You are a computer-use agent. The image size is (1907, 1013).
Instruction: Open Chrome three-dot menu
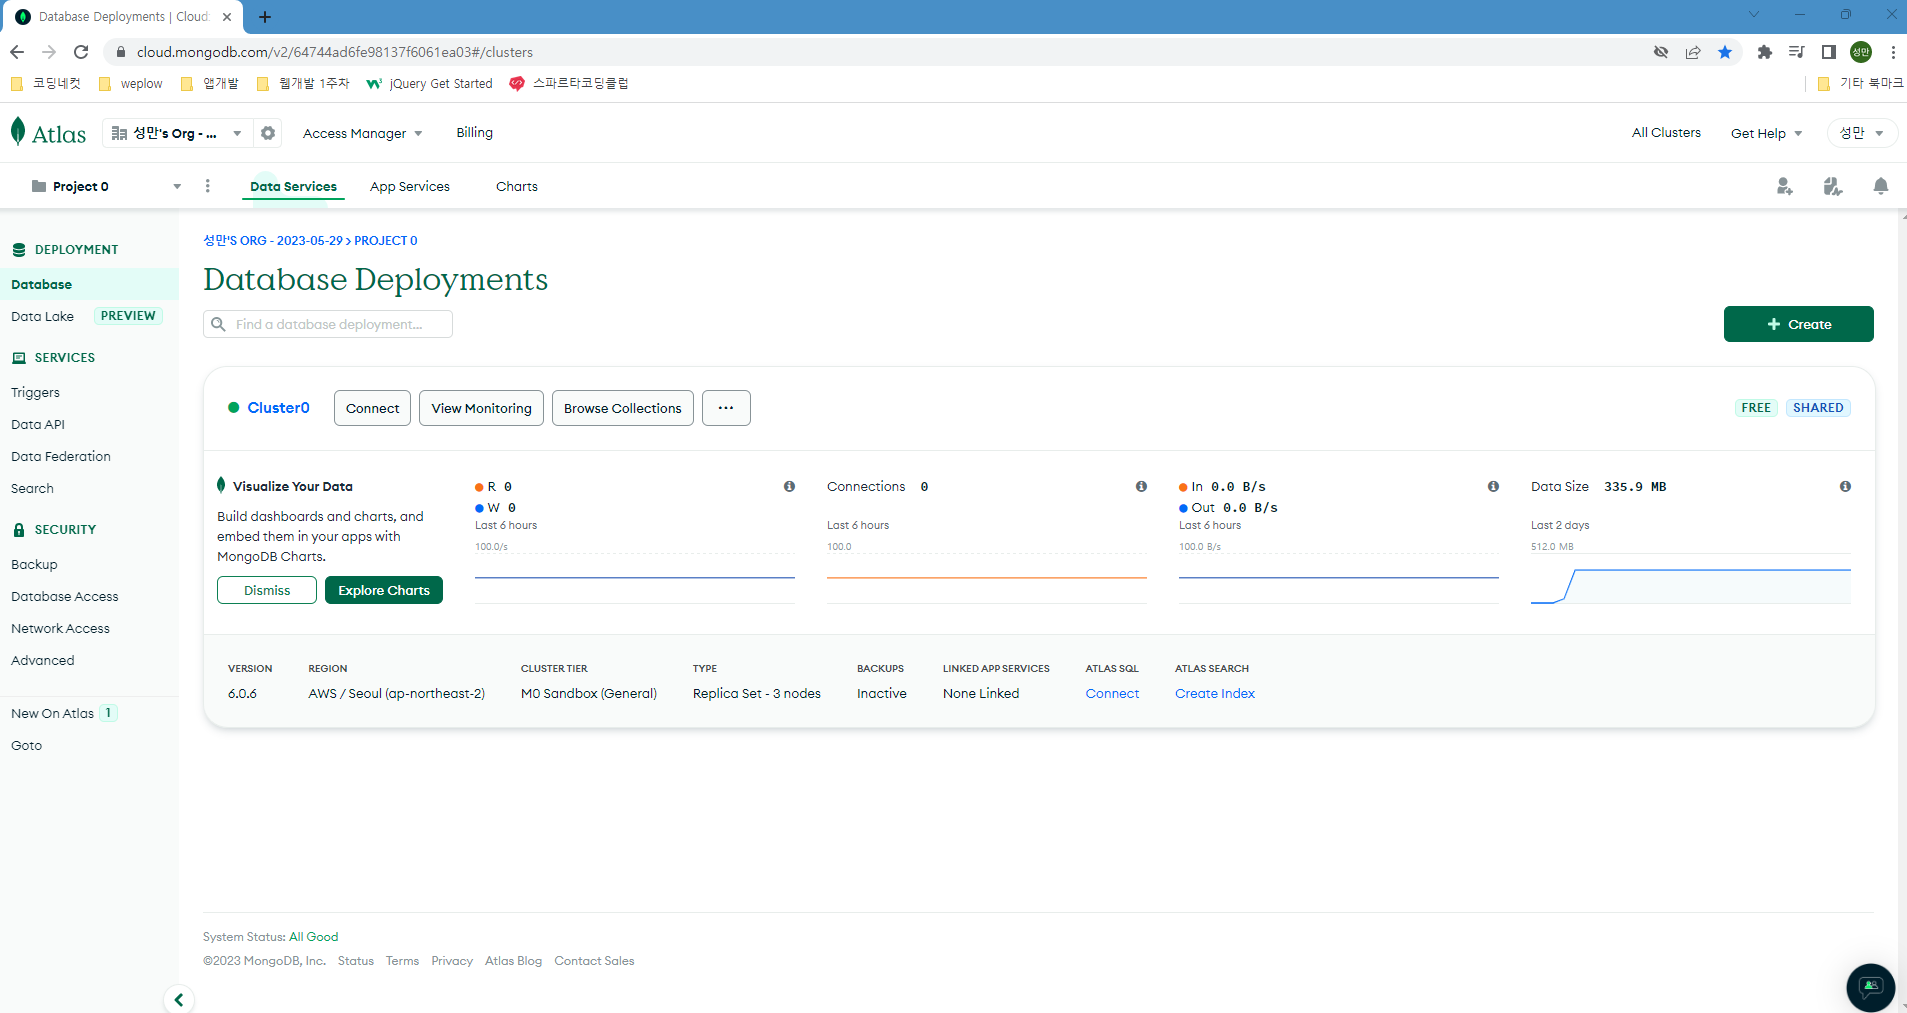tap(1893, 52)
